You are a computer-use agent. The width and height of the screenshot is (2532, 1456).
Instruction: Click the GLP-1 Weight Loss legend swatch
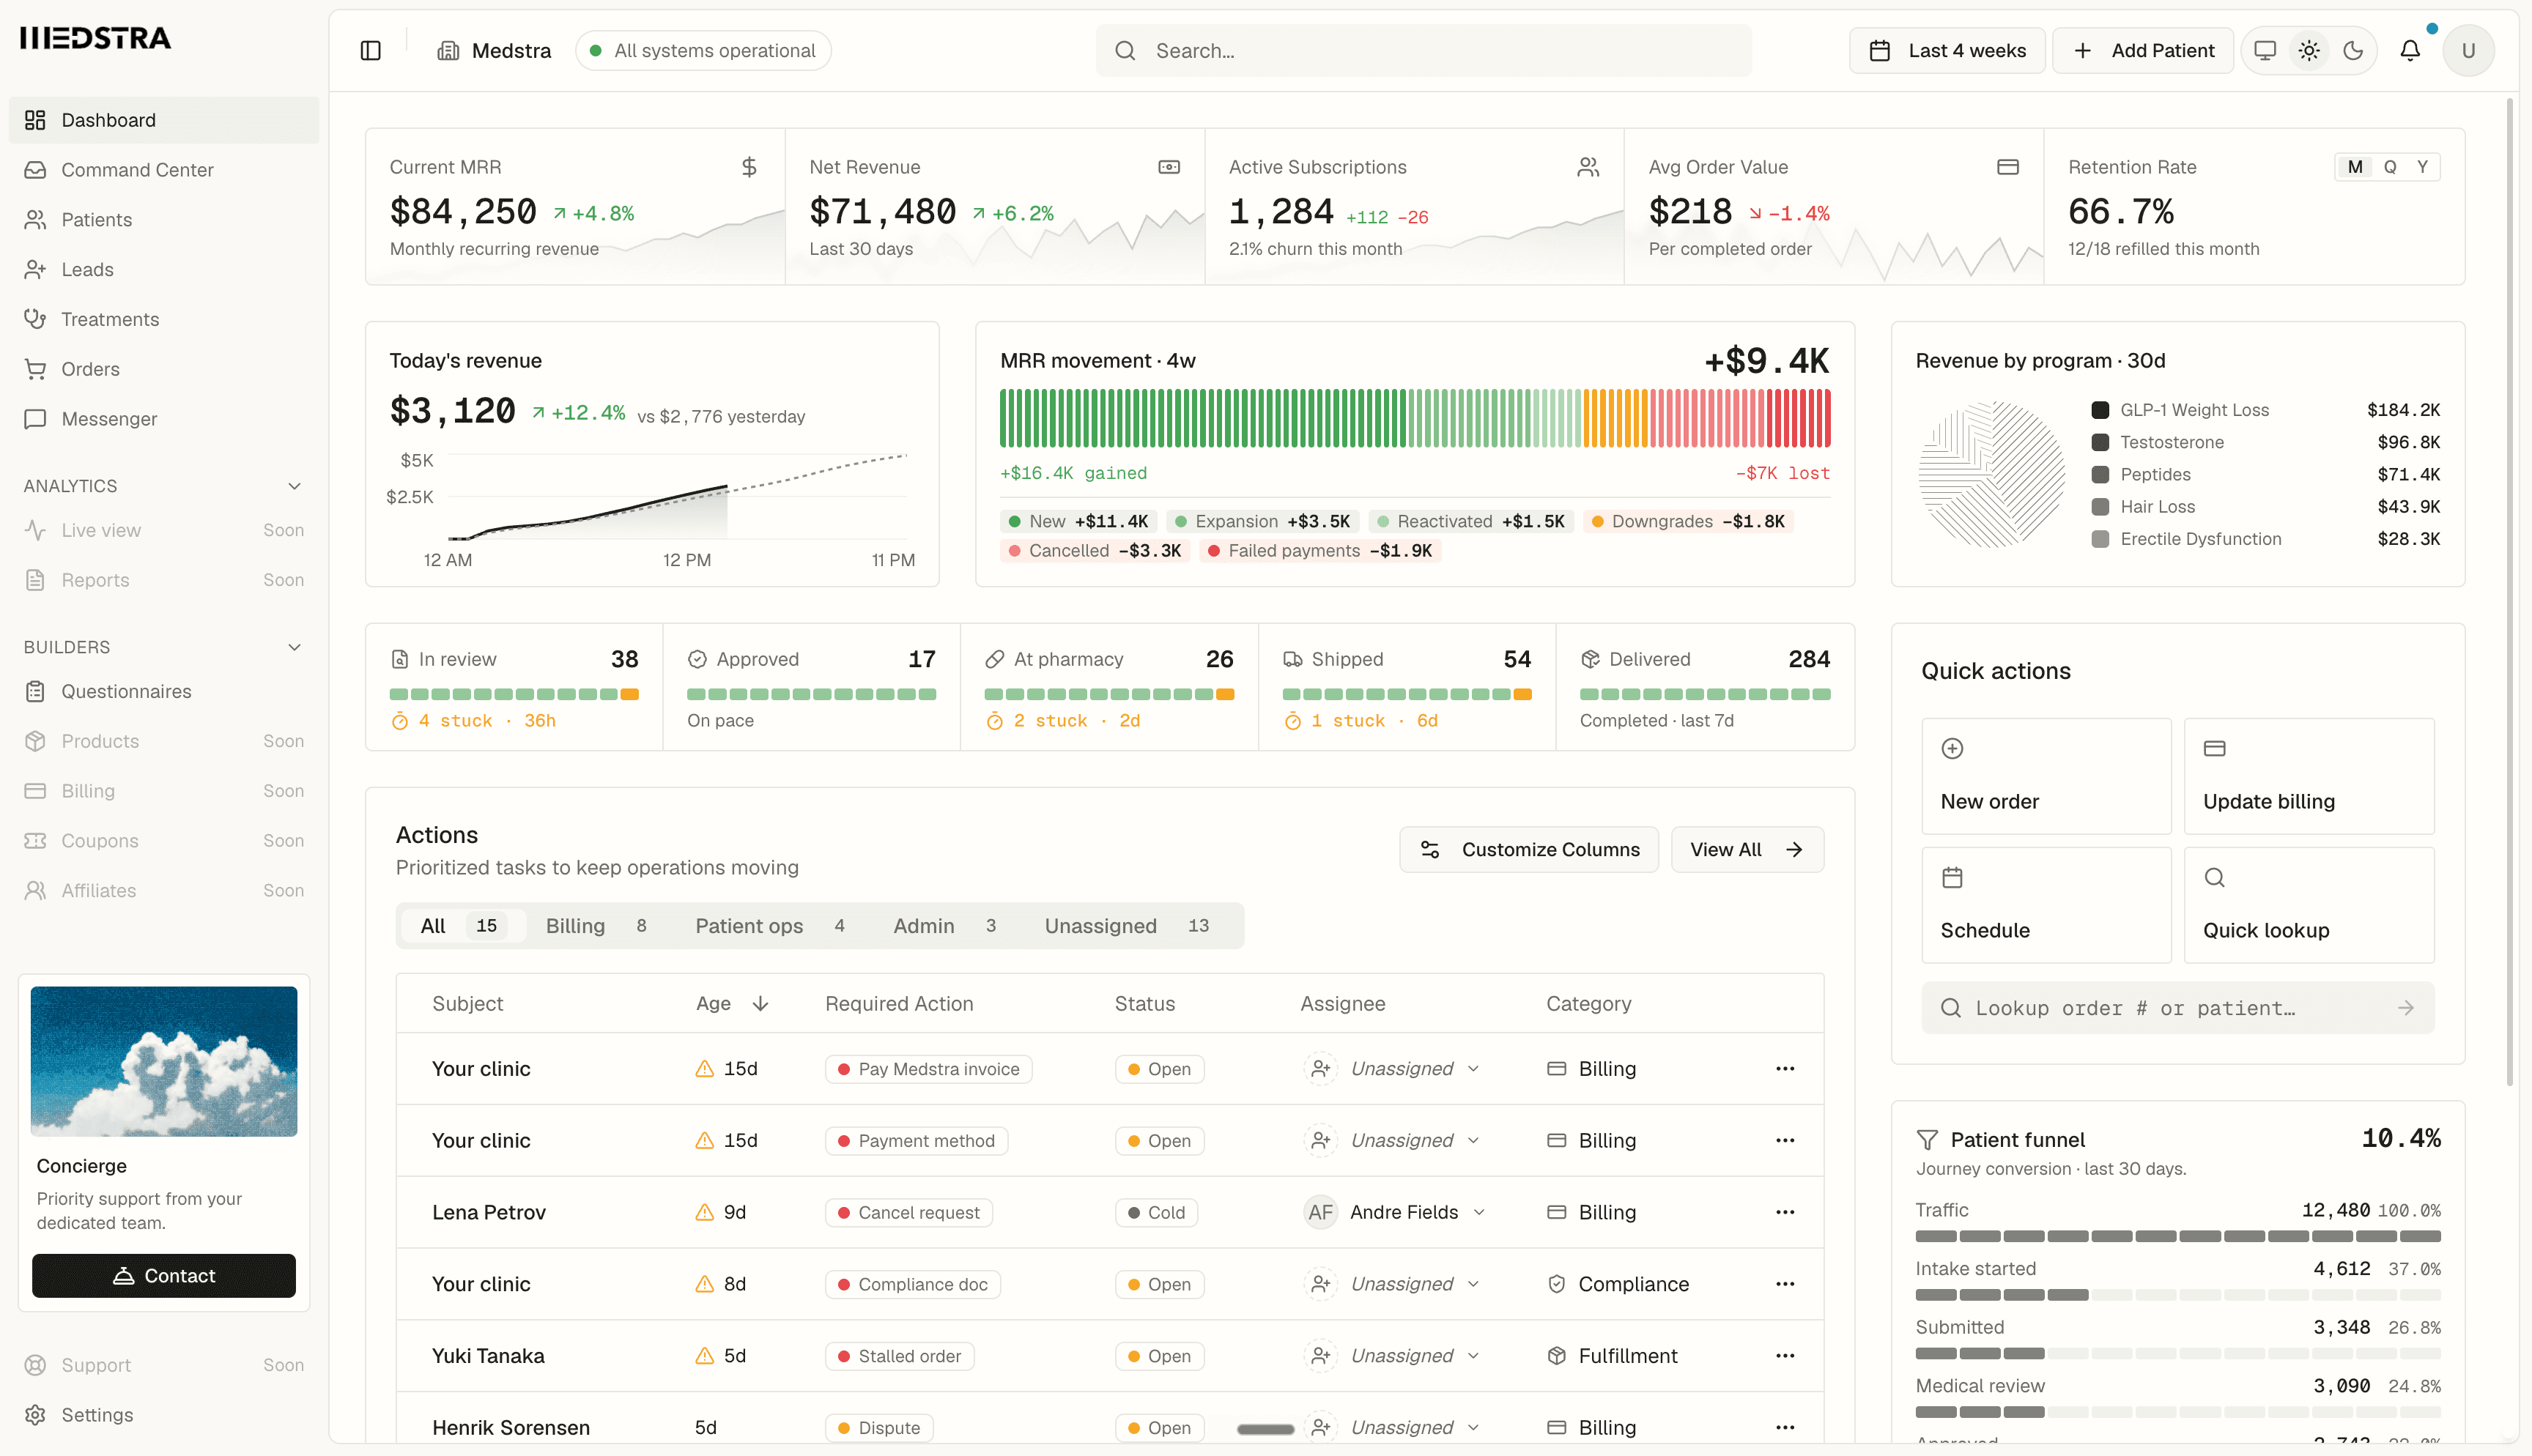click(2100, 410)
